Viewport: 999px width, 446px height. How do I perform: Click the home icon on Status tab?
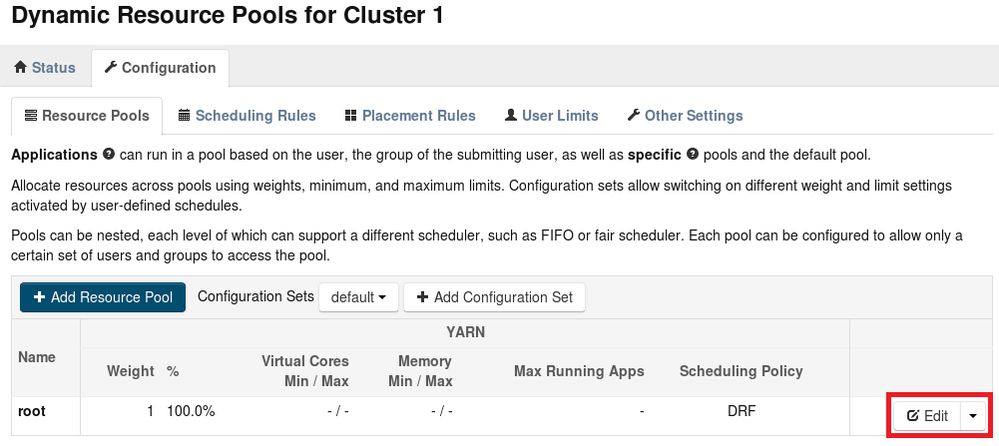point(20,68)
